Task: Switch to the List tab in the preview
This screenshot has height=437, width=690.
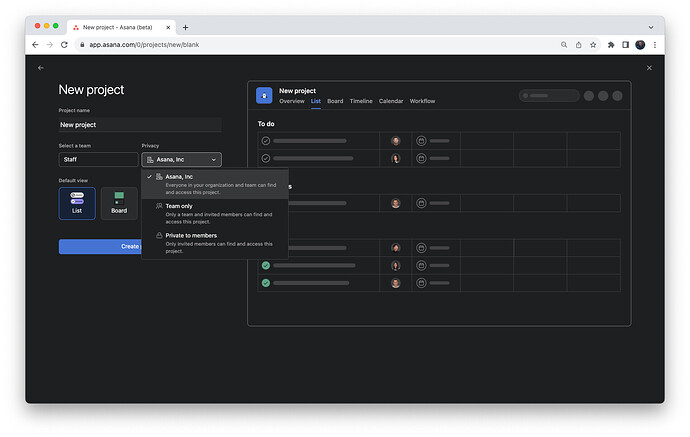Action: coord(316,101)
